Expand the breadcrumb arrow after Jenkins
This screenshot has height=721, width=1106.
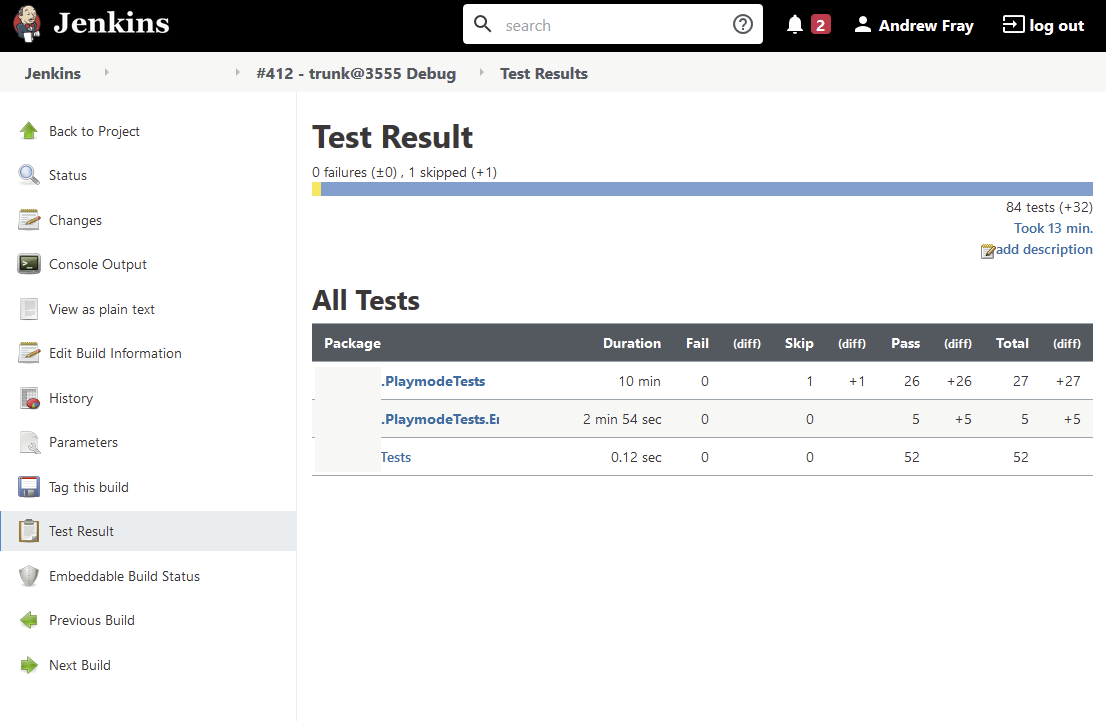coord(107,72)
